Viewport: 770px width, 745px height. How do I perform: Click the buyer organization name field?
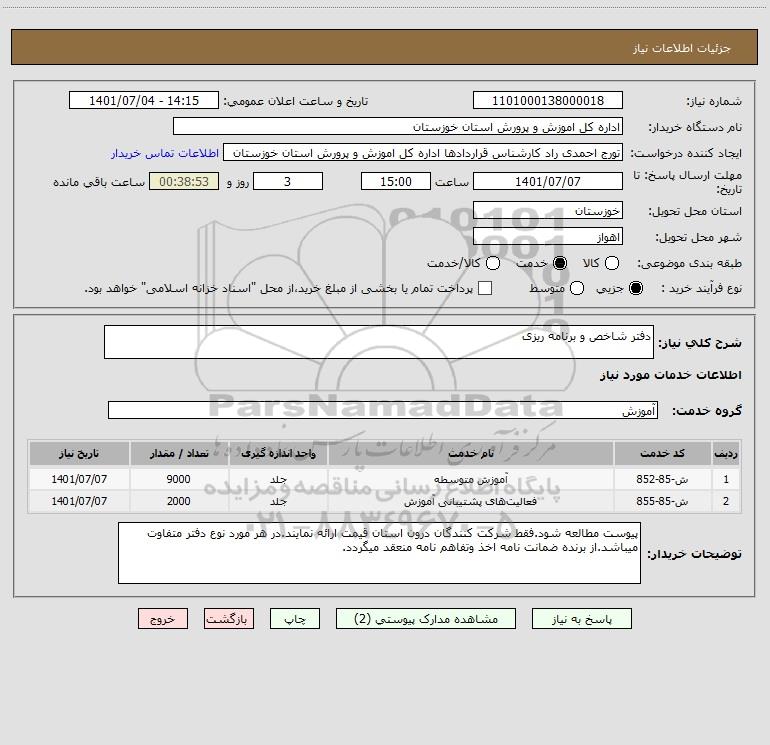398,127
